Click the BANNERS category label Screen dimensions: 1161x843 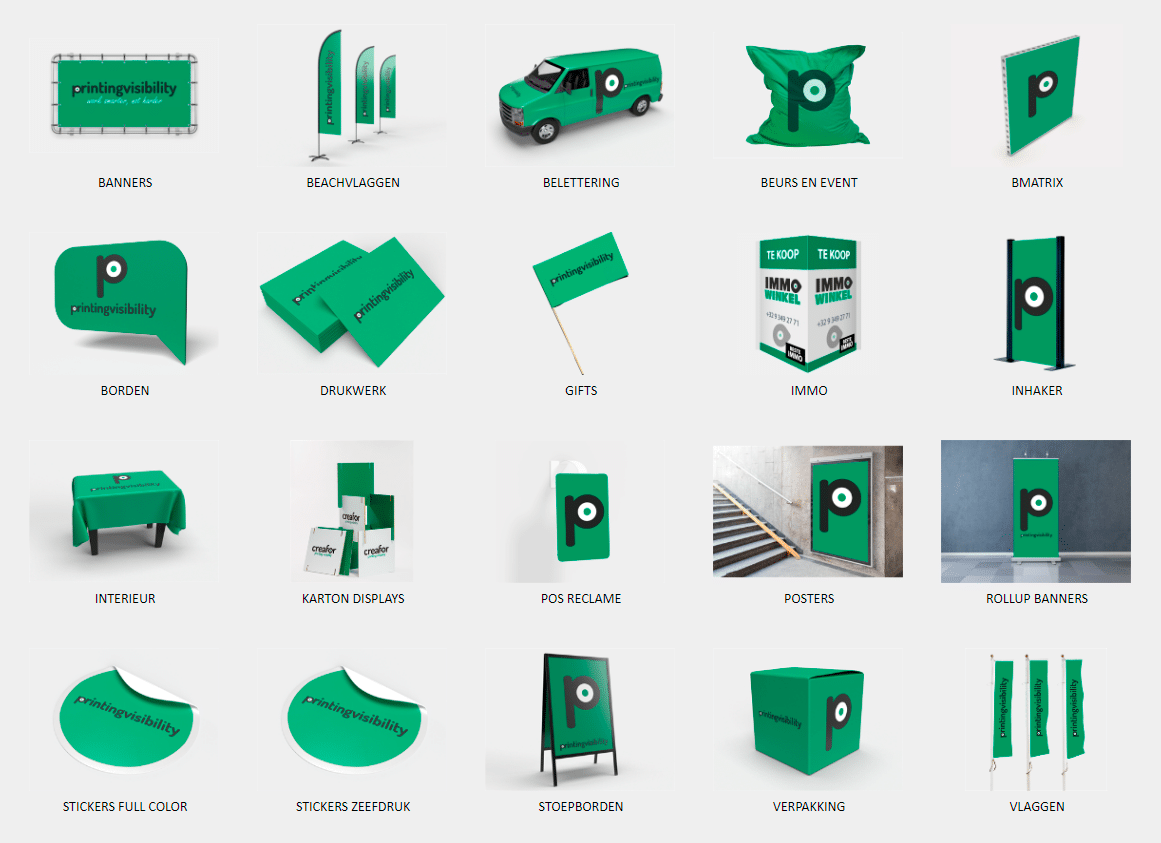pos(125,182)
